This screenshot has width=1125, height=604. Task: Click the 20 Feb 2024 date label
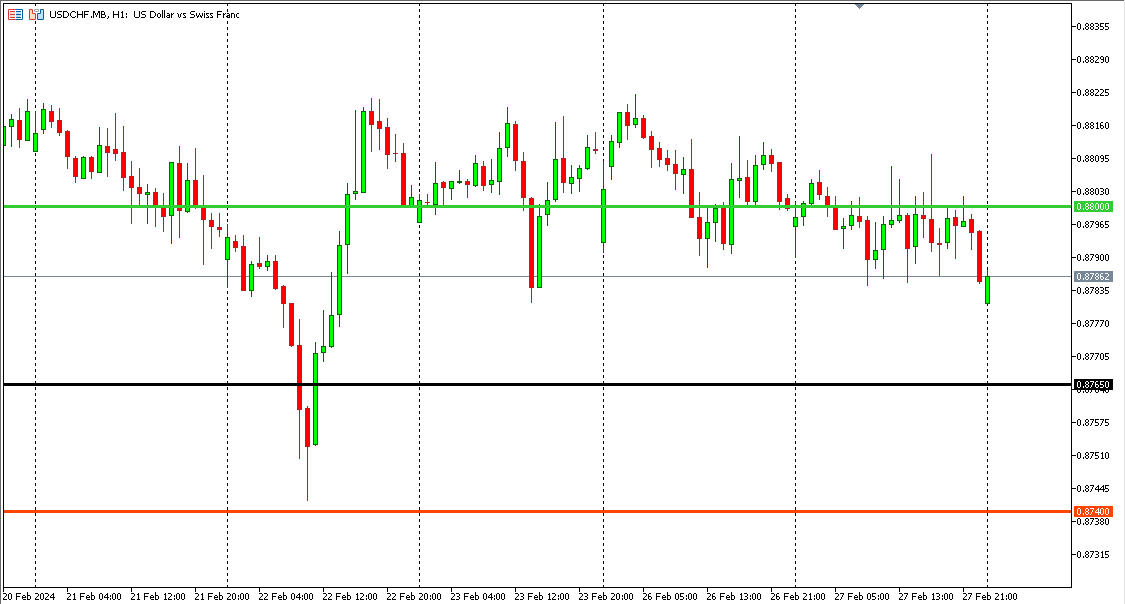pos(29,597)
